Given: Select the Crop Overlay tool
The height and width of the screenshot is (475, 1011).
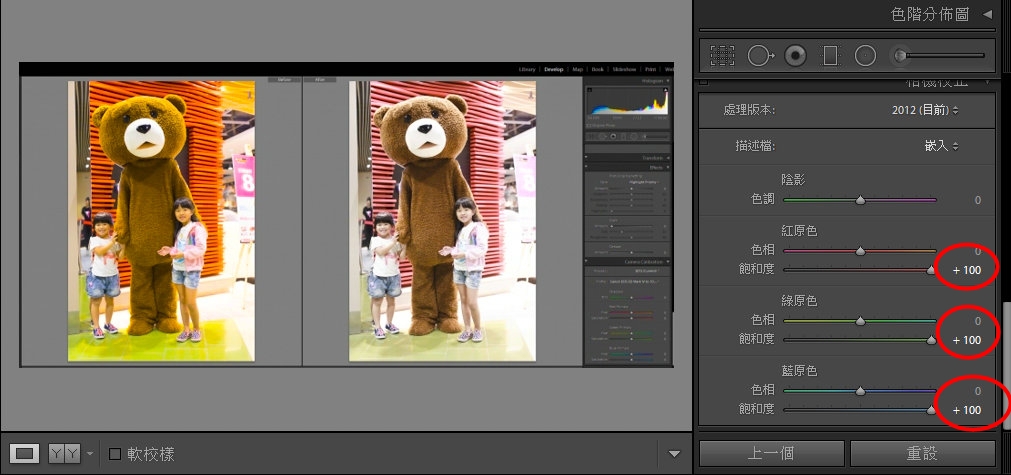Looking at the screenshot, I should pyautogui.click(x=722, y=56).
